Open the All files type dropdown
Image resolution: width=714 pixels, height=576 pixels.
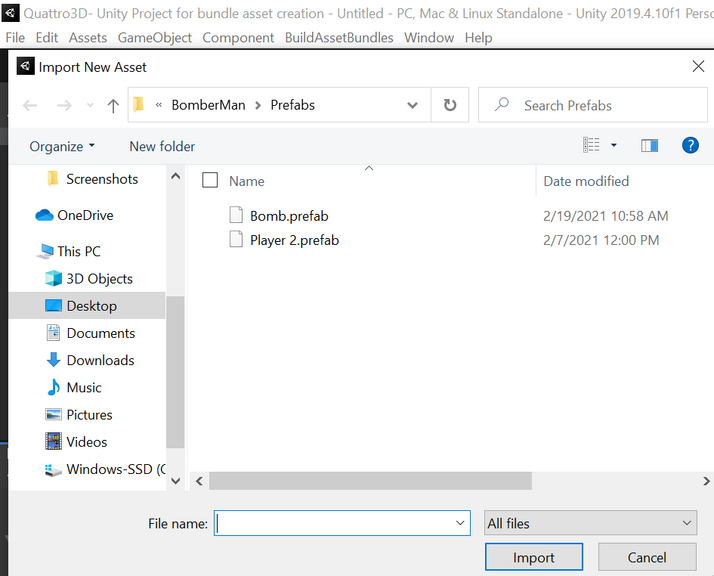[x=589, y=523]
